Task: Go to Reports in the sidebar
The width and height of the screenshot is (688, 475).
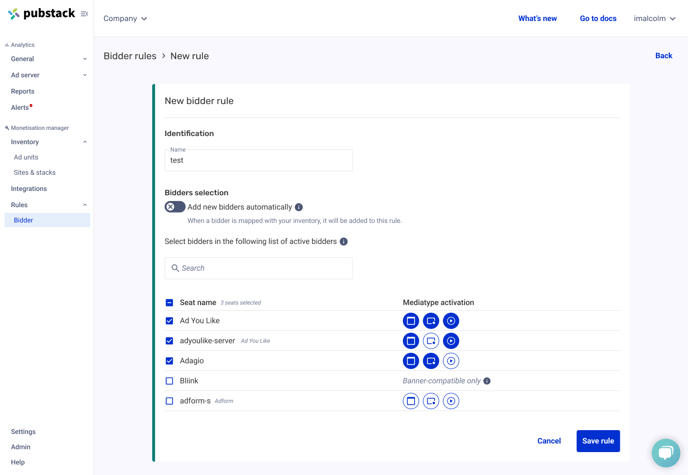Action: 23,91
